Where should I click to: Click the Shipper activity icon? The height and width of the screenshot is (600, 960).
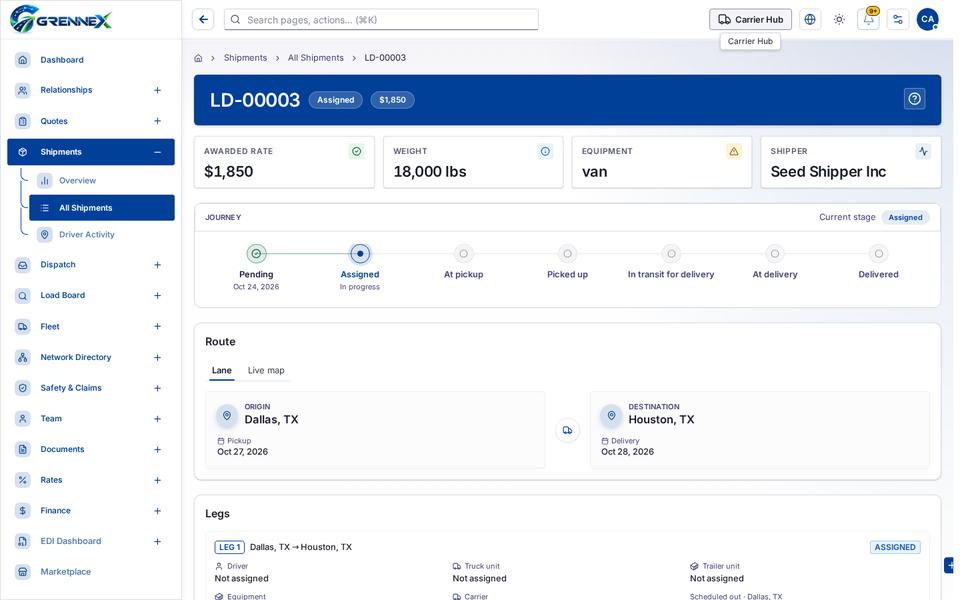[923, 151]
